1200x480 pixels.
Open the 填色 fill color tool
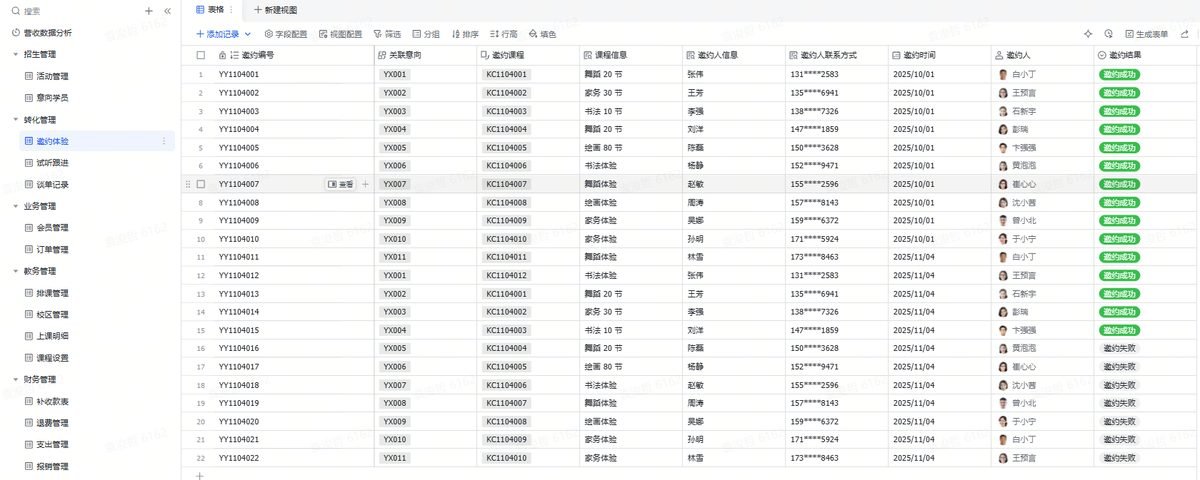point(541,34)
